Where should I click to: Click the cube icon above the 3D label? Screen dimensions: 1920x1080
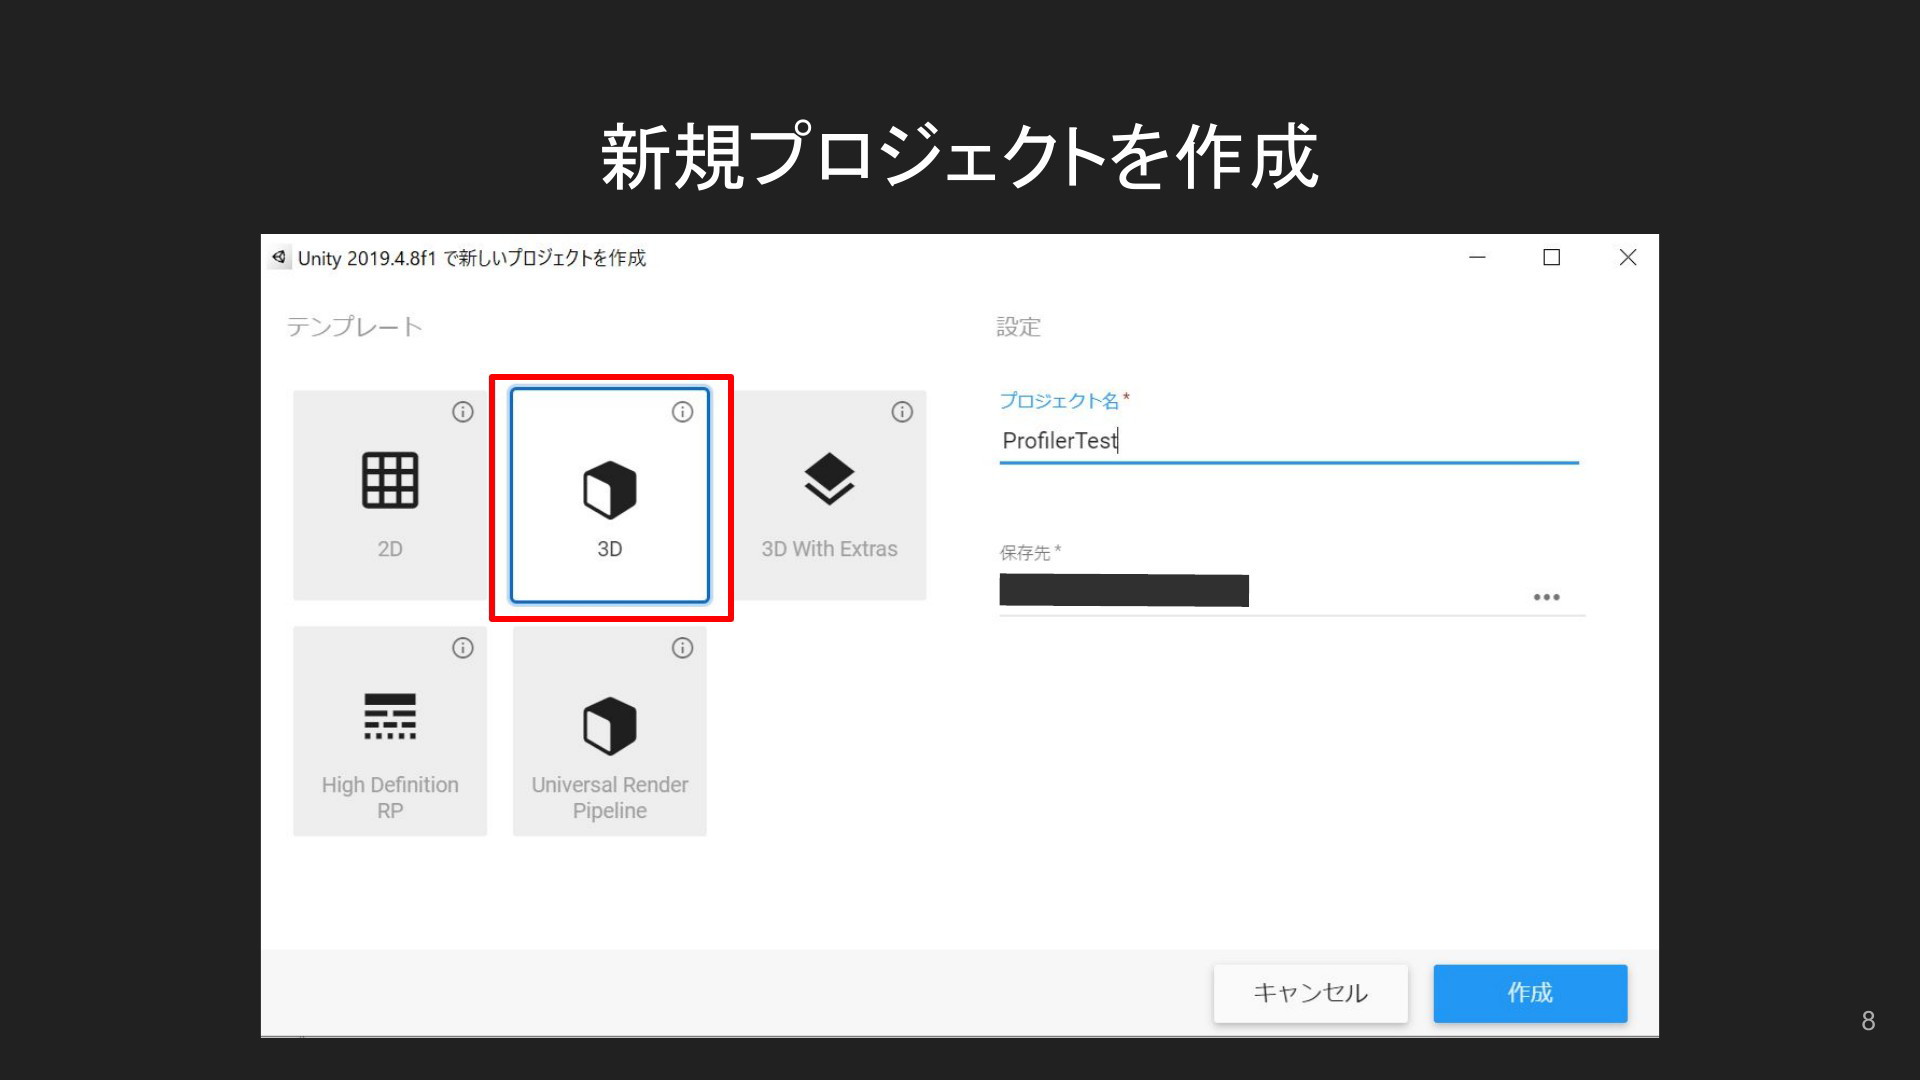point(610,490)
